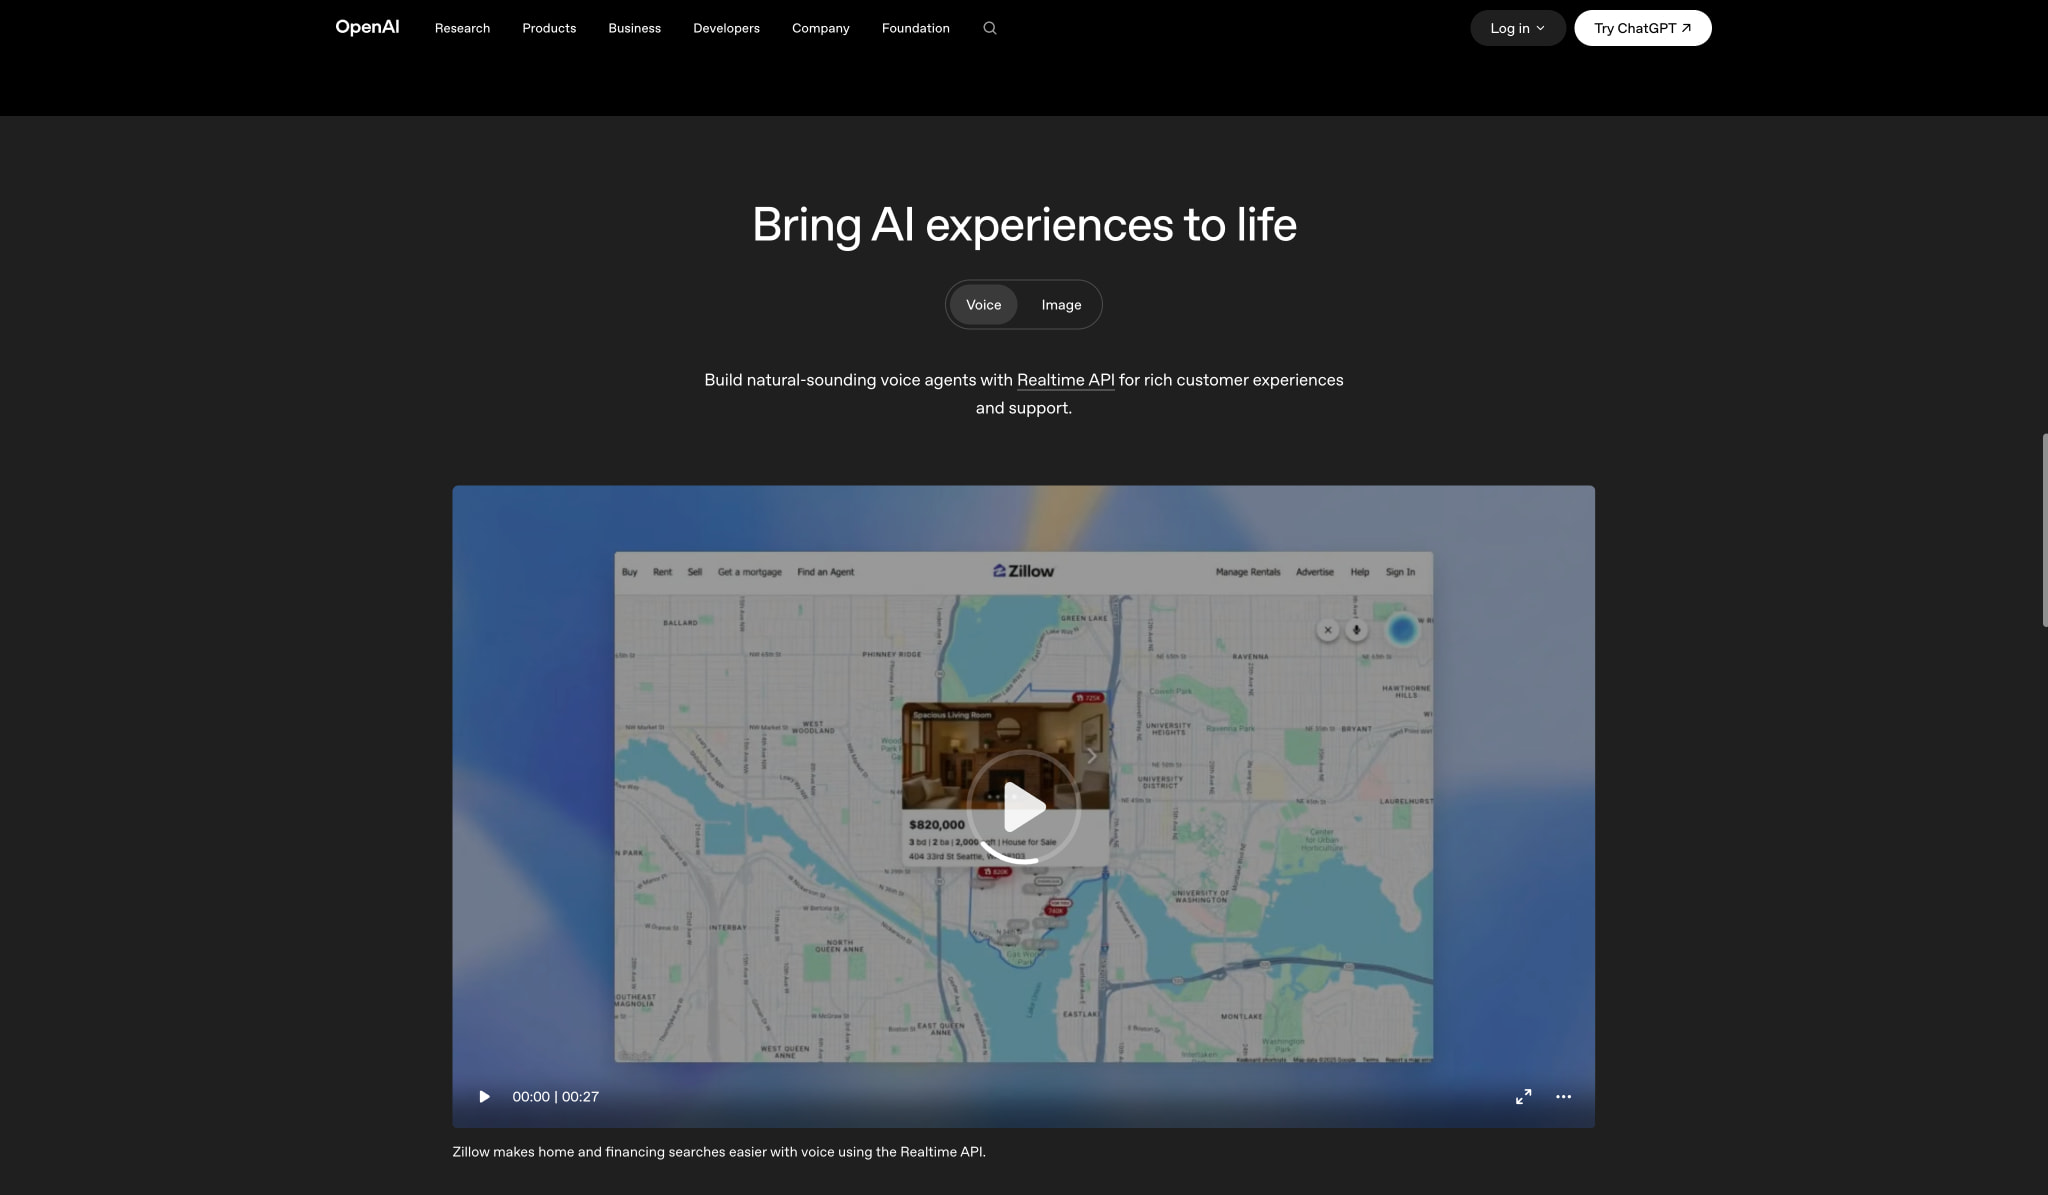Enter fullscreen video mode
Viewport: 2048px width, 1195px height.
point(1523,1097)
